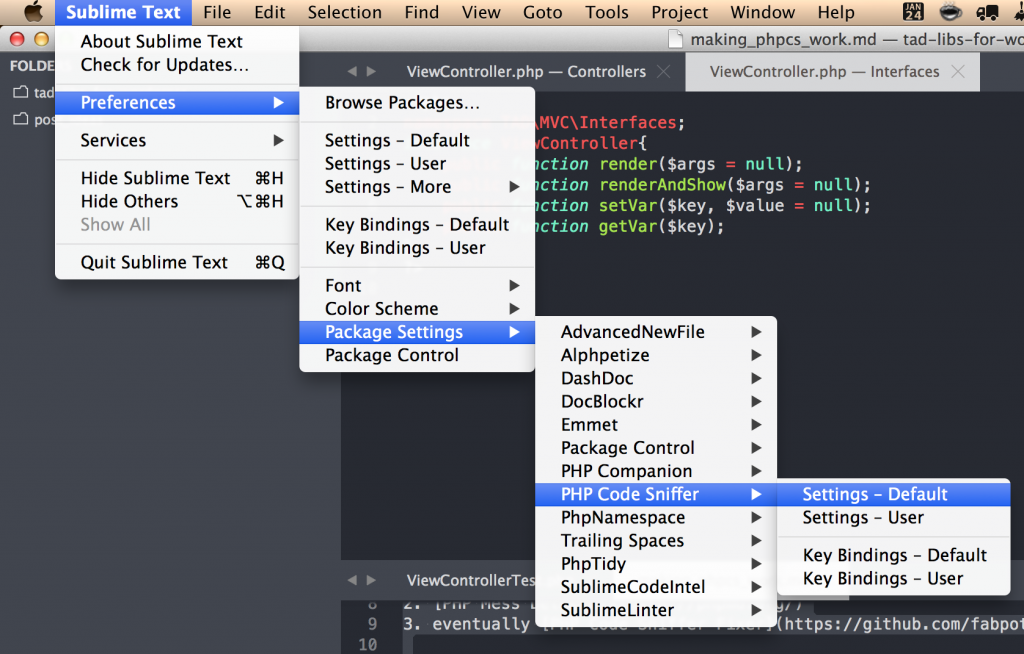
Task: Click the markdown file icon in title bar
Action: [x=676, y=39]
